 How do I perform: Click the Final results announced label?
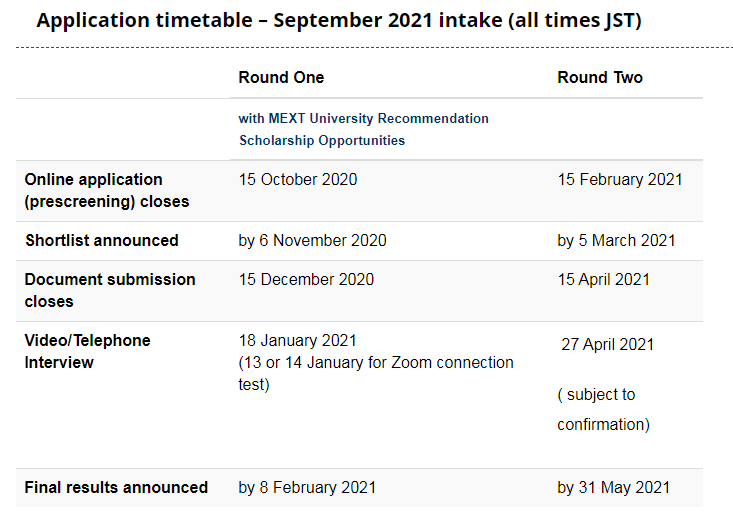pyautogui.click(x=116, y=488)
